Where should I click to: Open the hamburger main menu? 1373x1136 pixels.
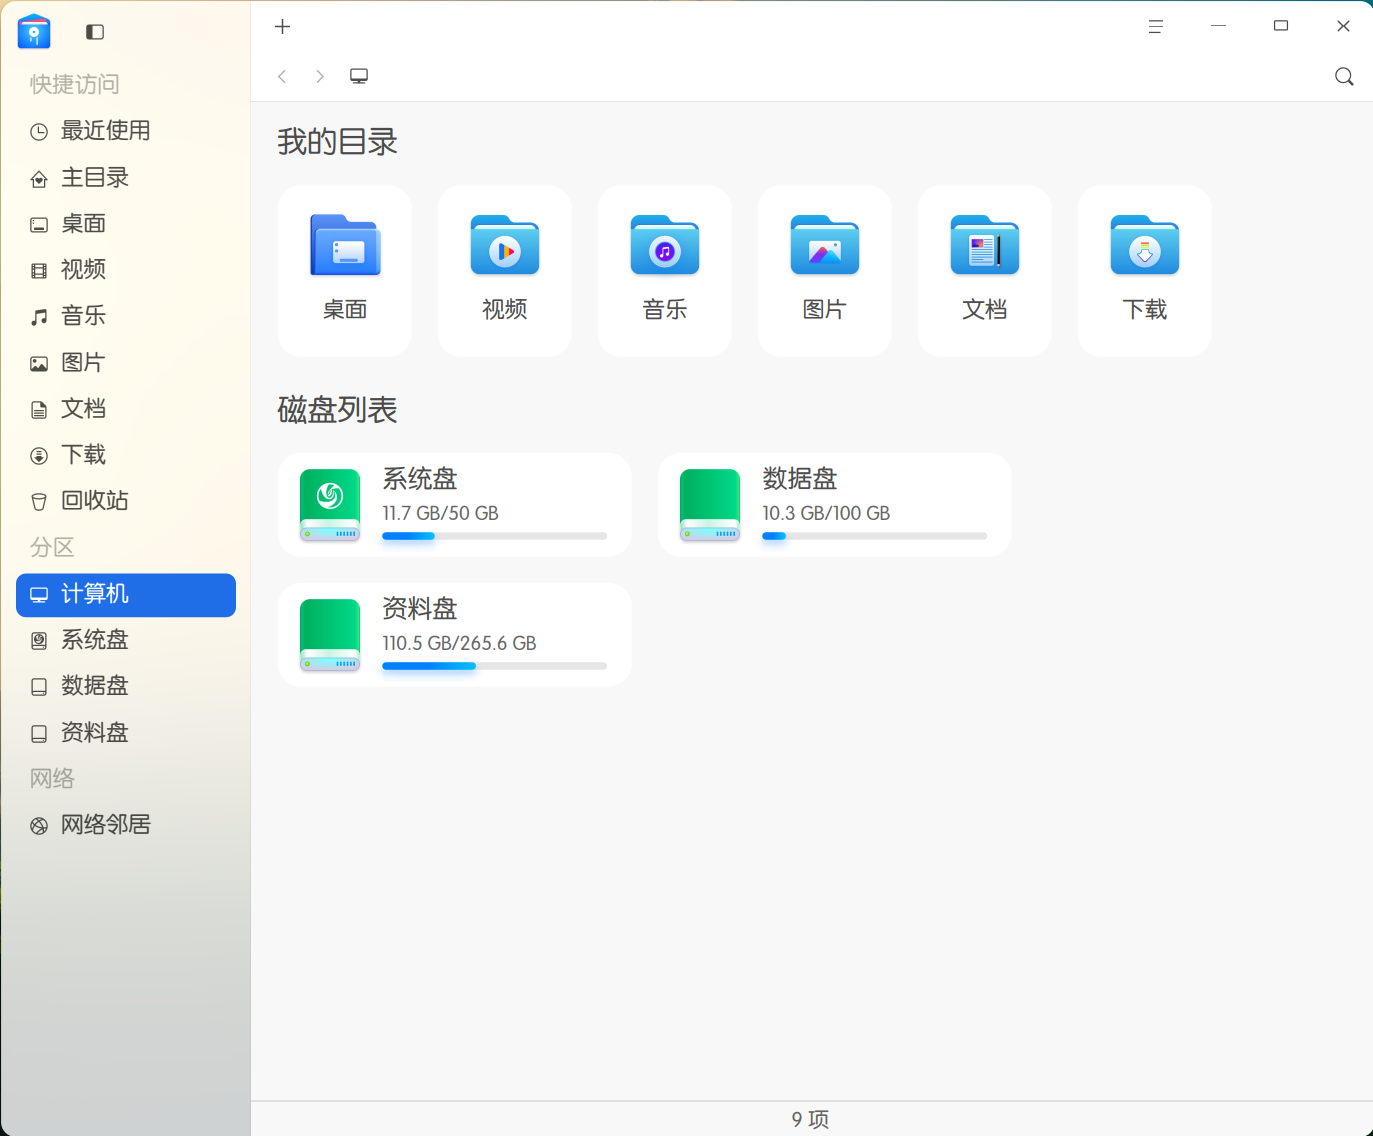[x=1156, y=27]
